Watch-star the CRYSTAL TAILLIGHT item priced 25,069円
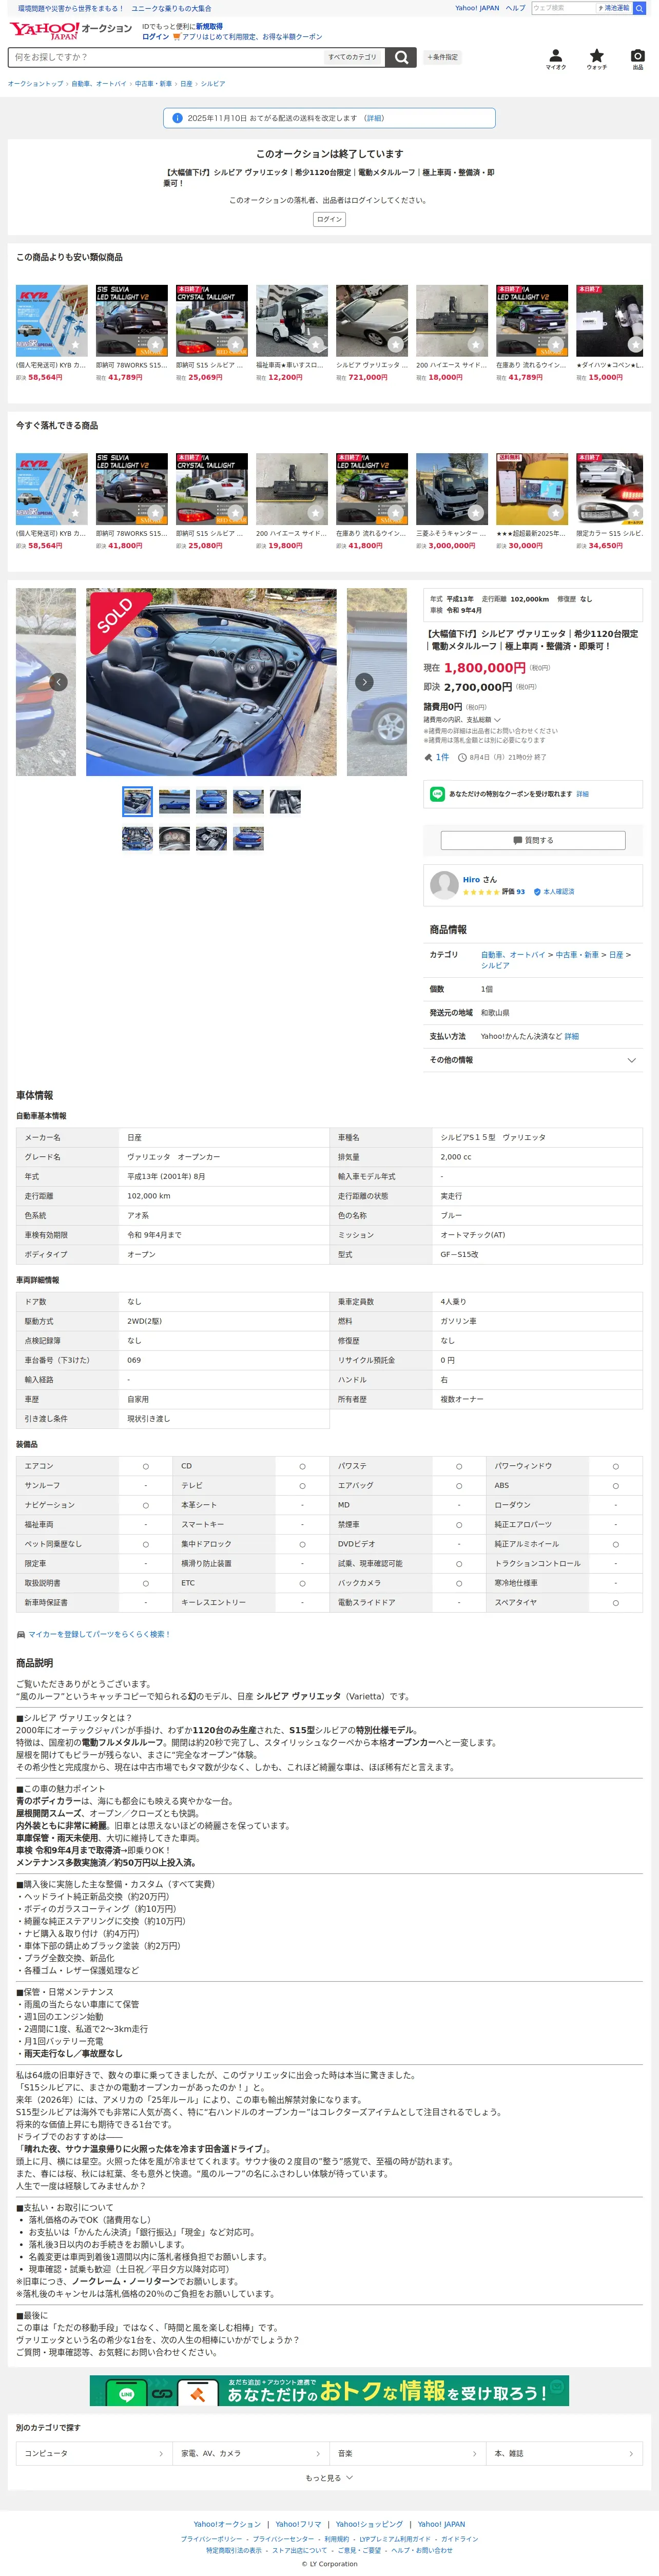 click(235, 345)
